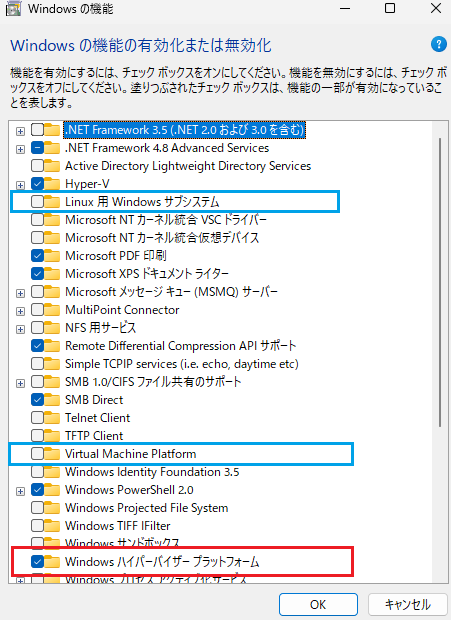451x620 pixels.
Task: Click folder icon next to SMB Direct
Action: point(52,399)
